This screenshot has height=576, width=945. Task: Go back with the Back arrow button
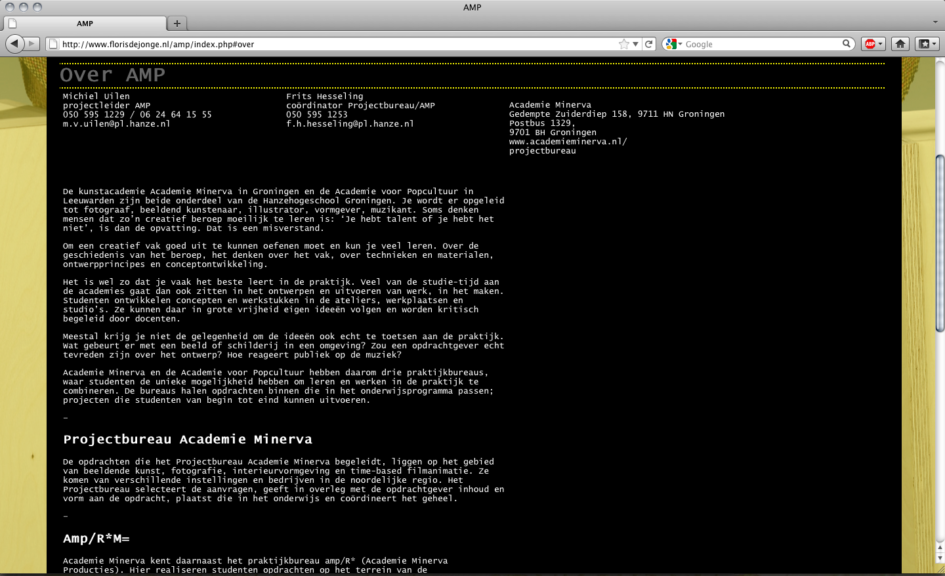point(14,43)
